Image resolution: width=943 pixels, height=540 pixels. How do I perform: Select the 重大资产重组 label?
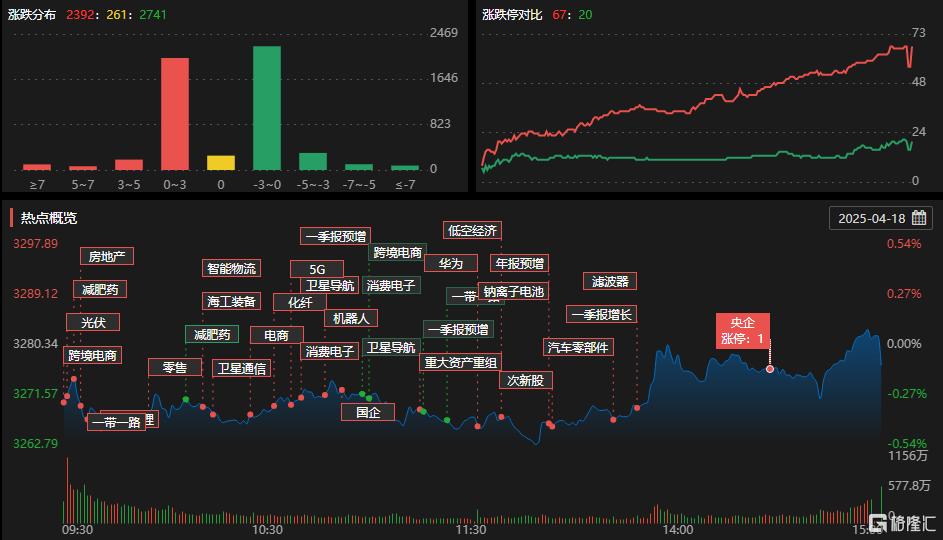tap(461, 362)
